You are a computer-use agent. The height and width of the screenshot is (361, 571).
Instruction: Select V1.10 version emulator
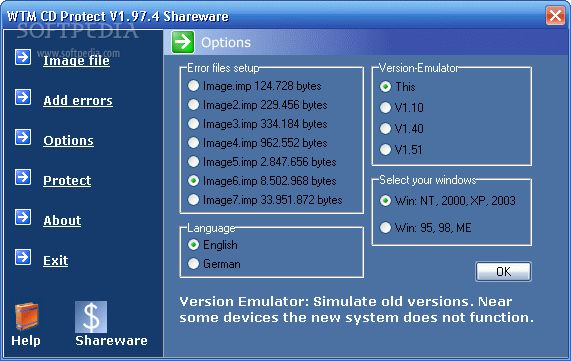402,107
